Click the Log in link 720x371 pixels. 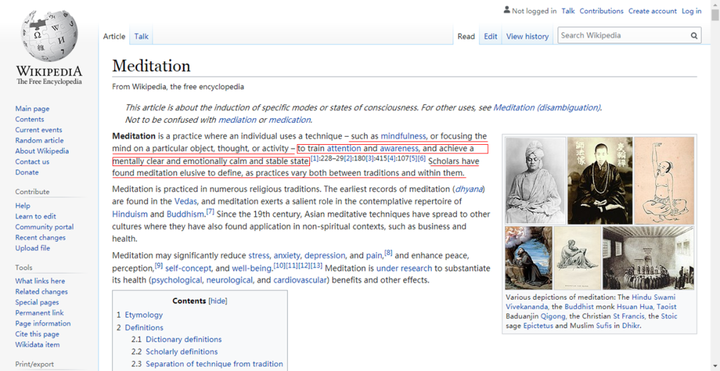pyautogui.click(x=692, y=11)
